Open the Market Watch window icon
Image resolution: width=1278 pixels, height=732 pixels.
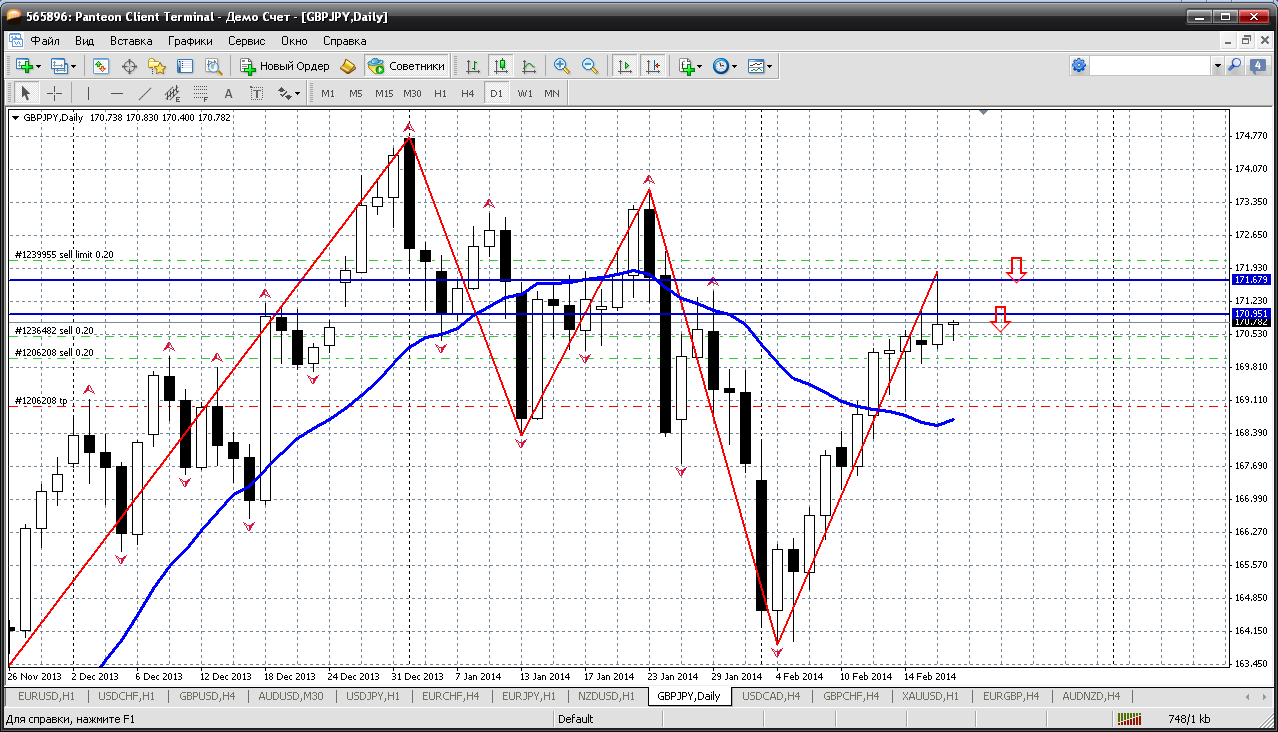click(101, 66)
